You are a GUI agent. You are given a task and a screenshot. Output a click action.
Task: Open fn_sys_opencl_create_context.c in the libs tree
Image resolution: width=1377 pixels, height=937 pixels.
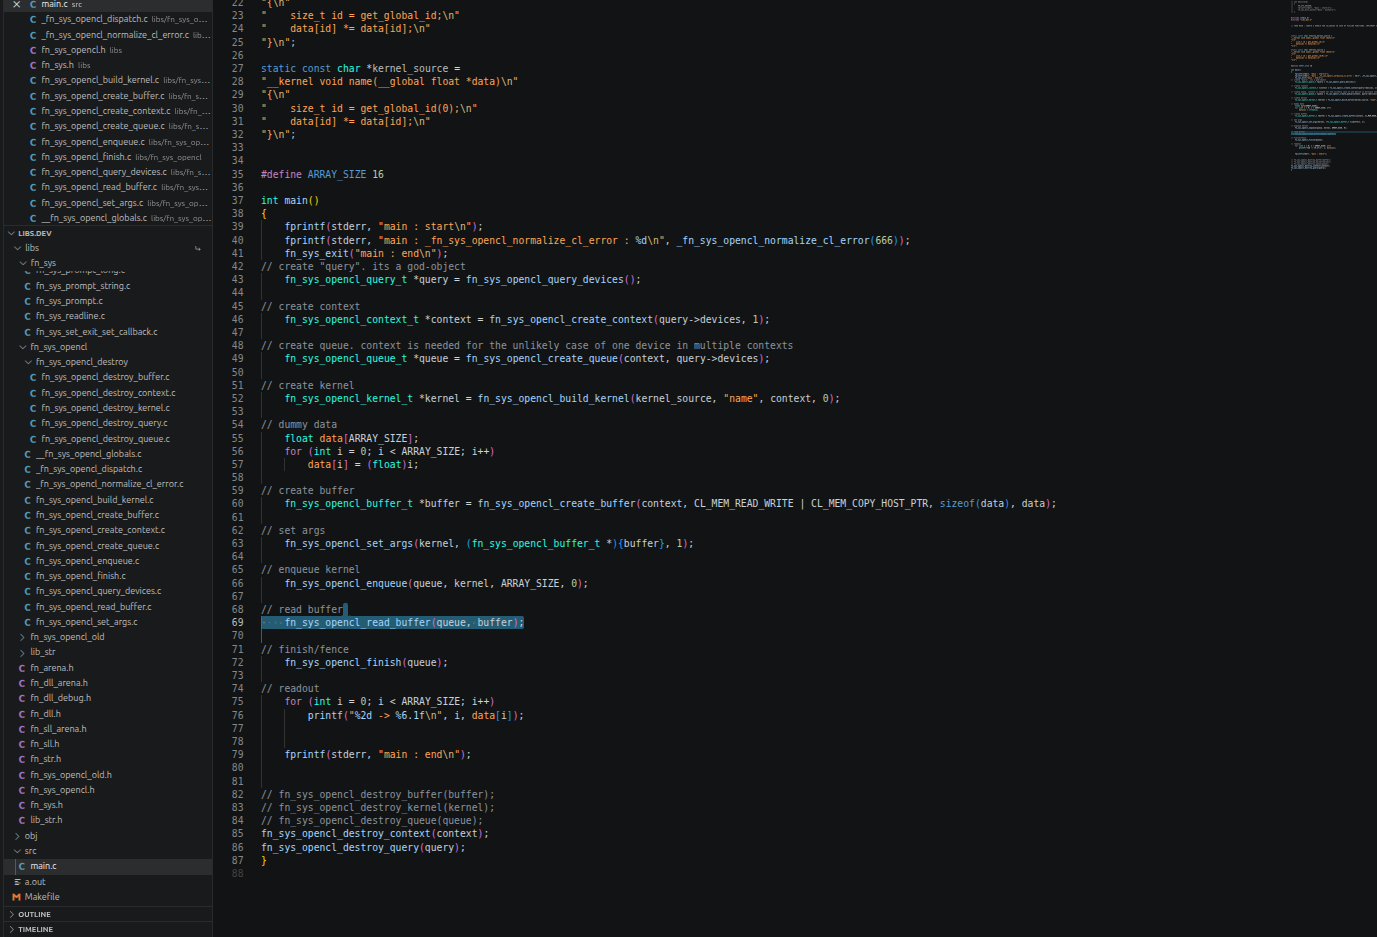coord(106,530)
